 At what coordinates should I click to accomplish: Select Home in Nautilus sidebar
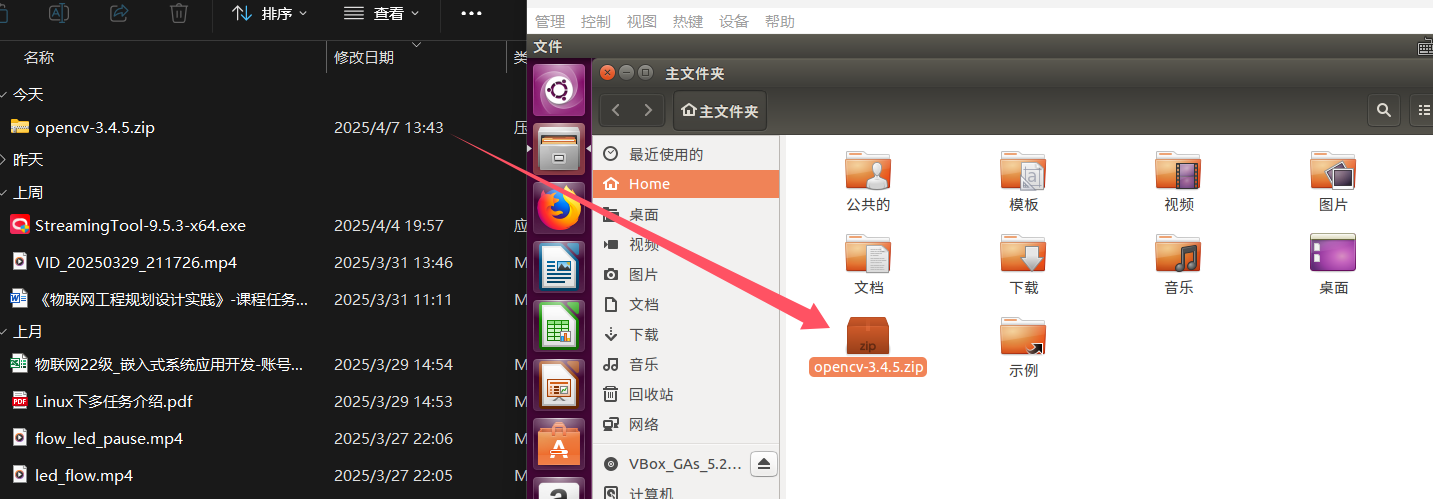(x=686, y=184)
